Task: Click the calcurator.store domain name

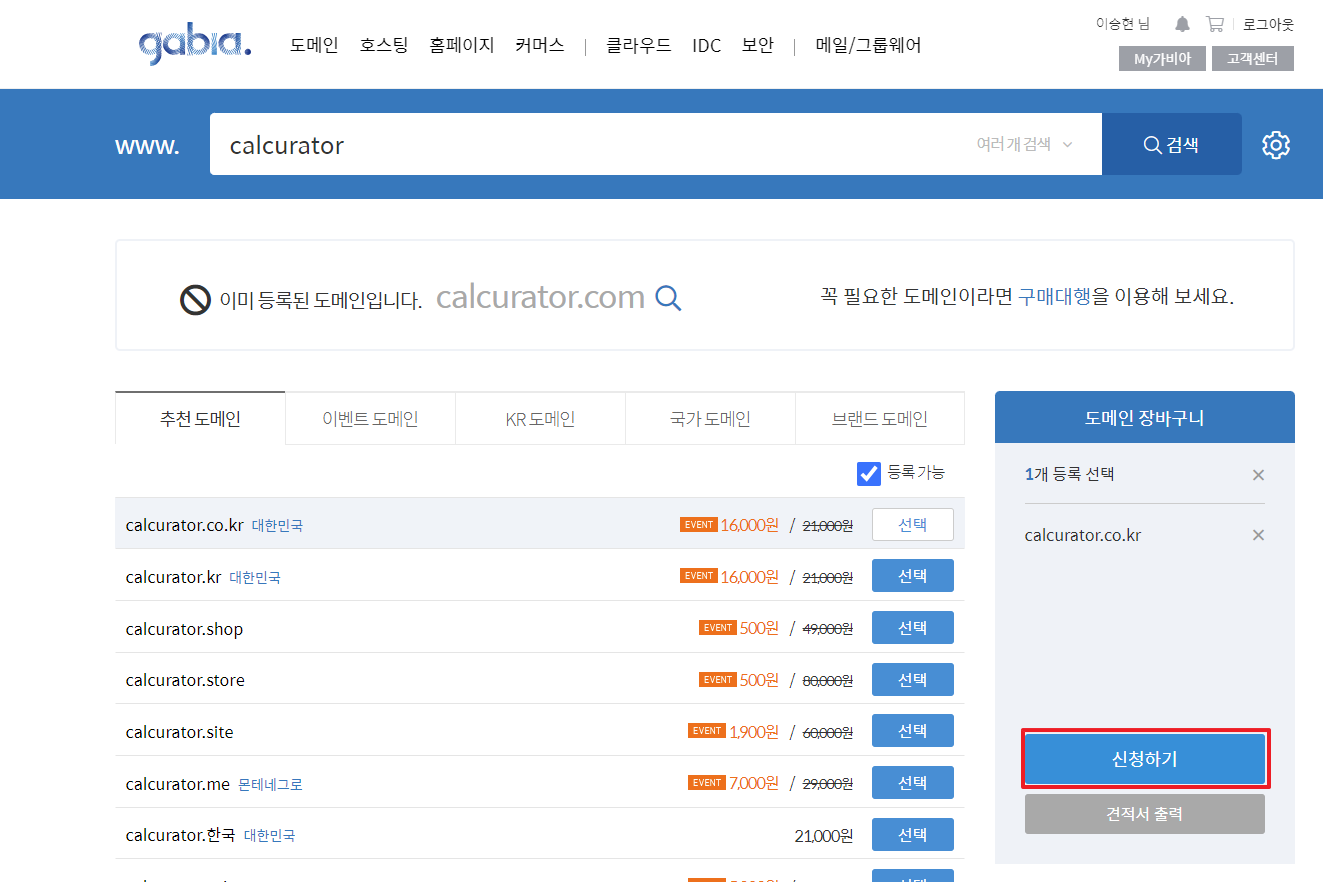Action: pos(185,680)
